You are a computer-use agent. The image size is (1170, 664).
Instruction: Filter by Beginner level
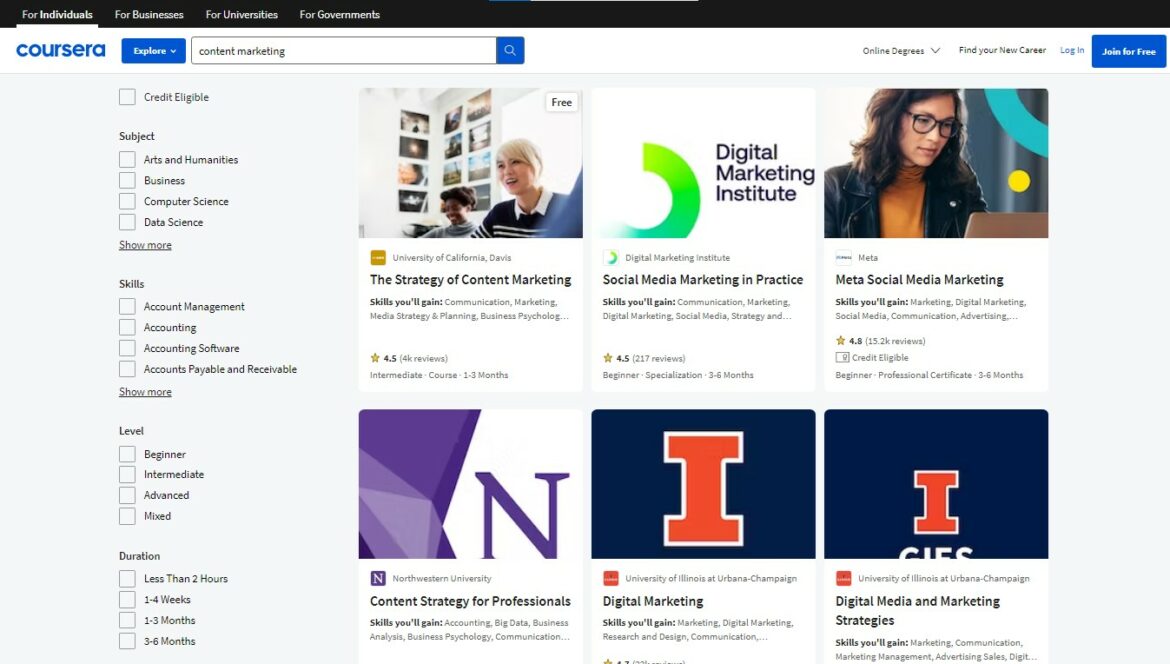128,454
